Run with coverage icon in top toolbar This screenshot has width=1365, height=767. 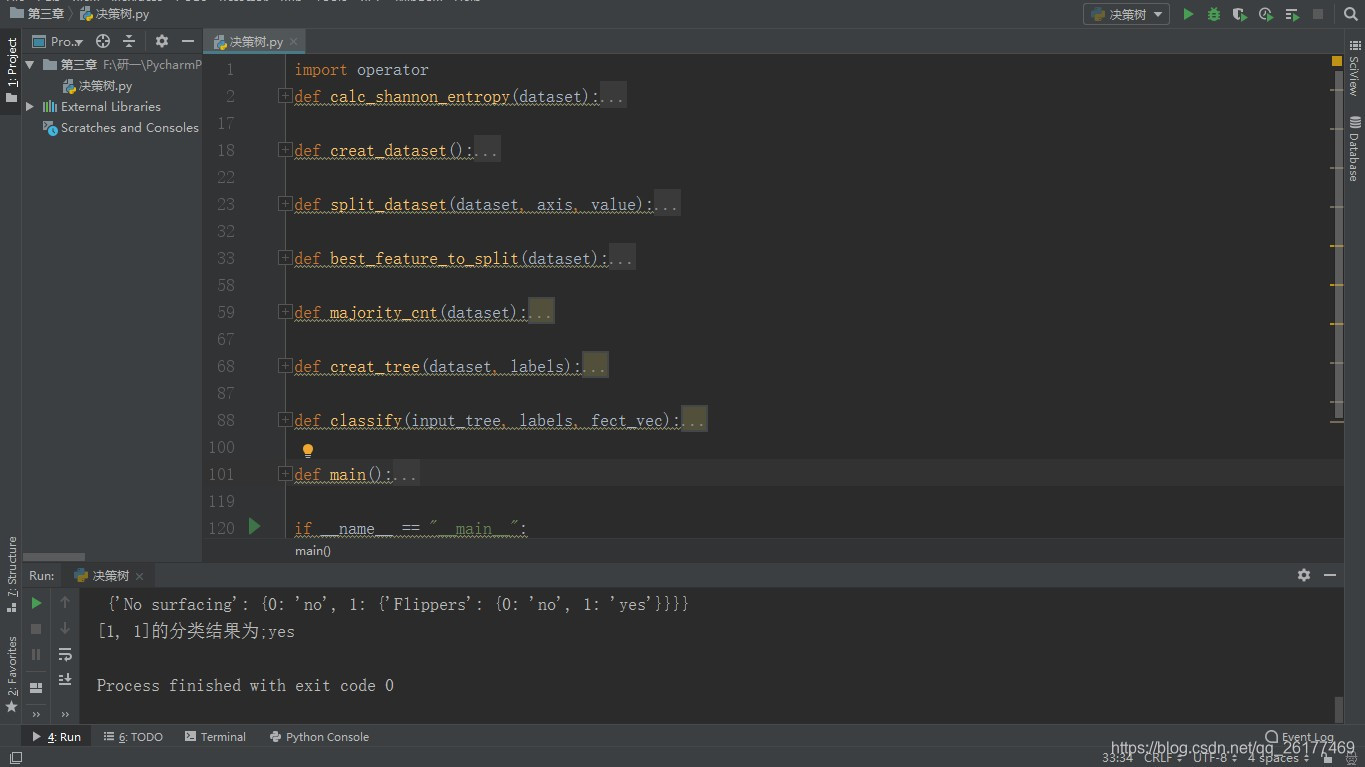coord(1240,14)
